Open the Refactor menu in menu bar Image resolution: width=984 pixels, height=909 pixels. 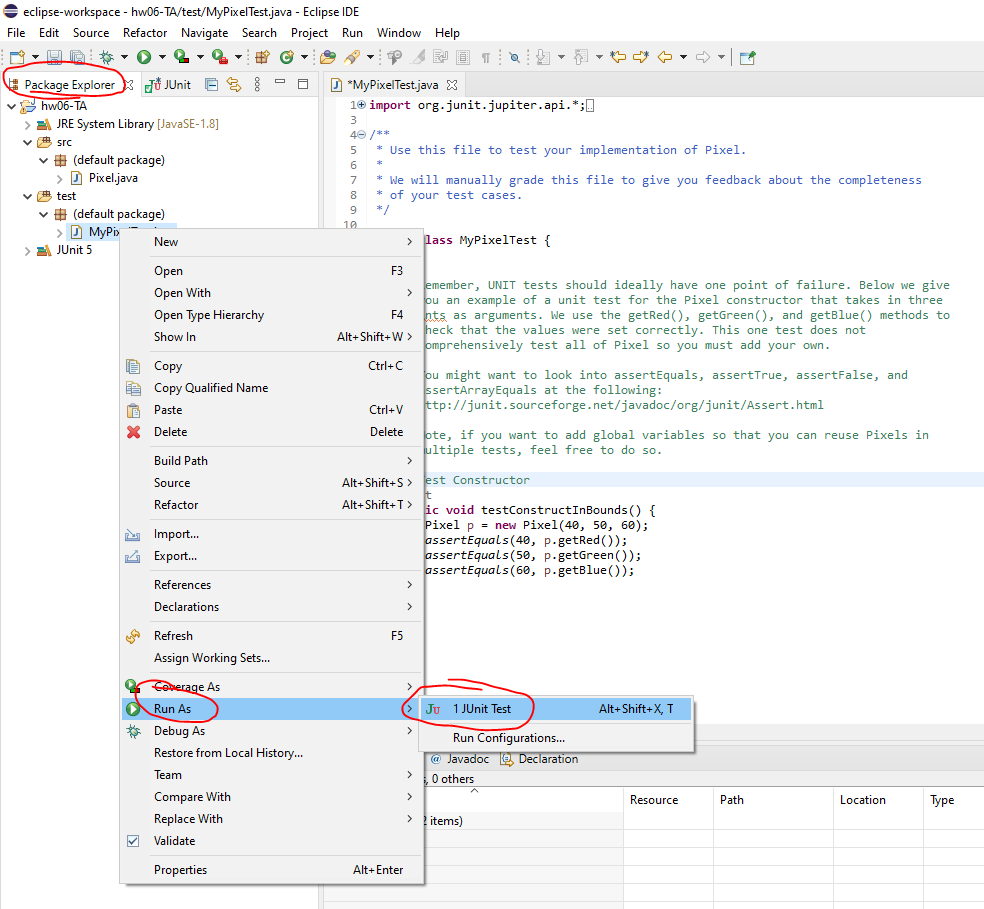[x=145, y=33]
